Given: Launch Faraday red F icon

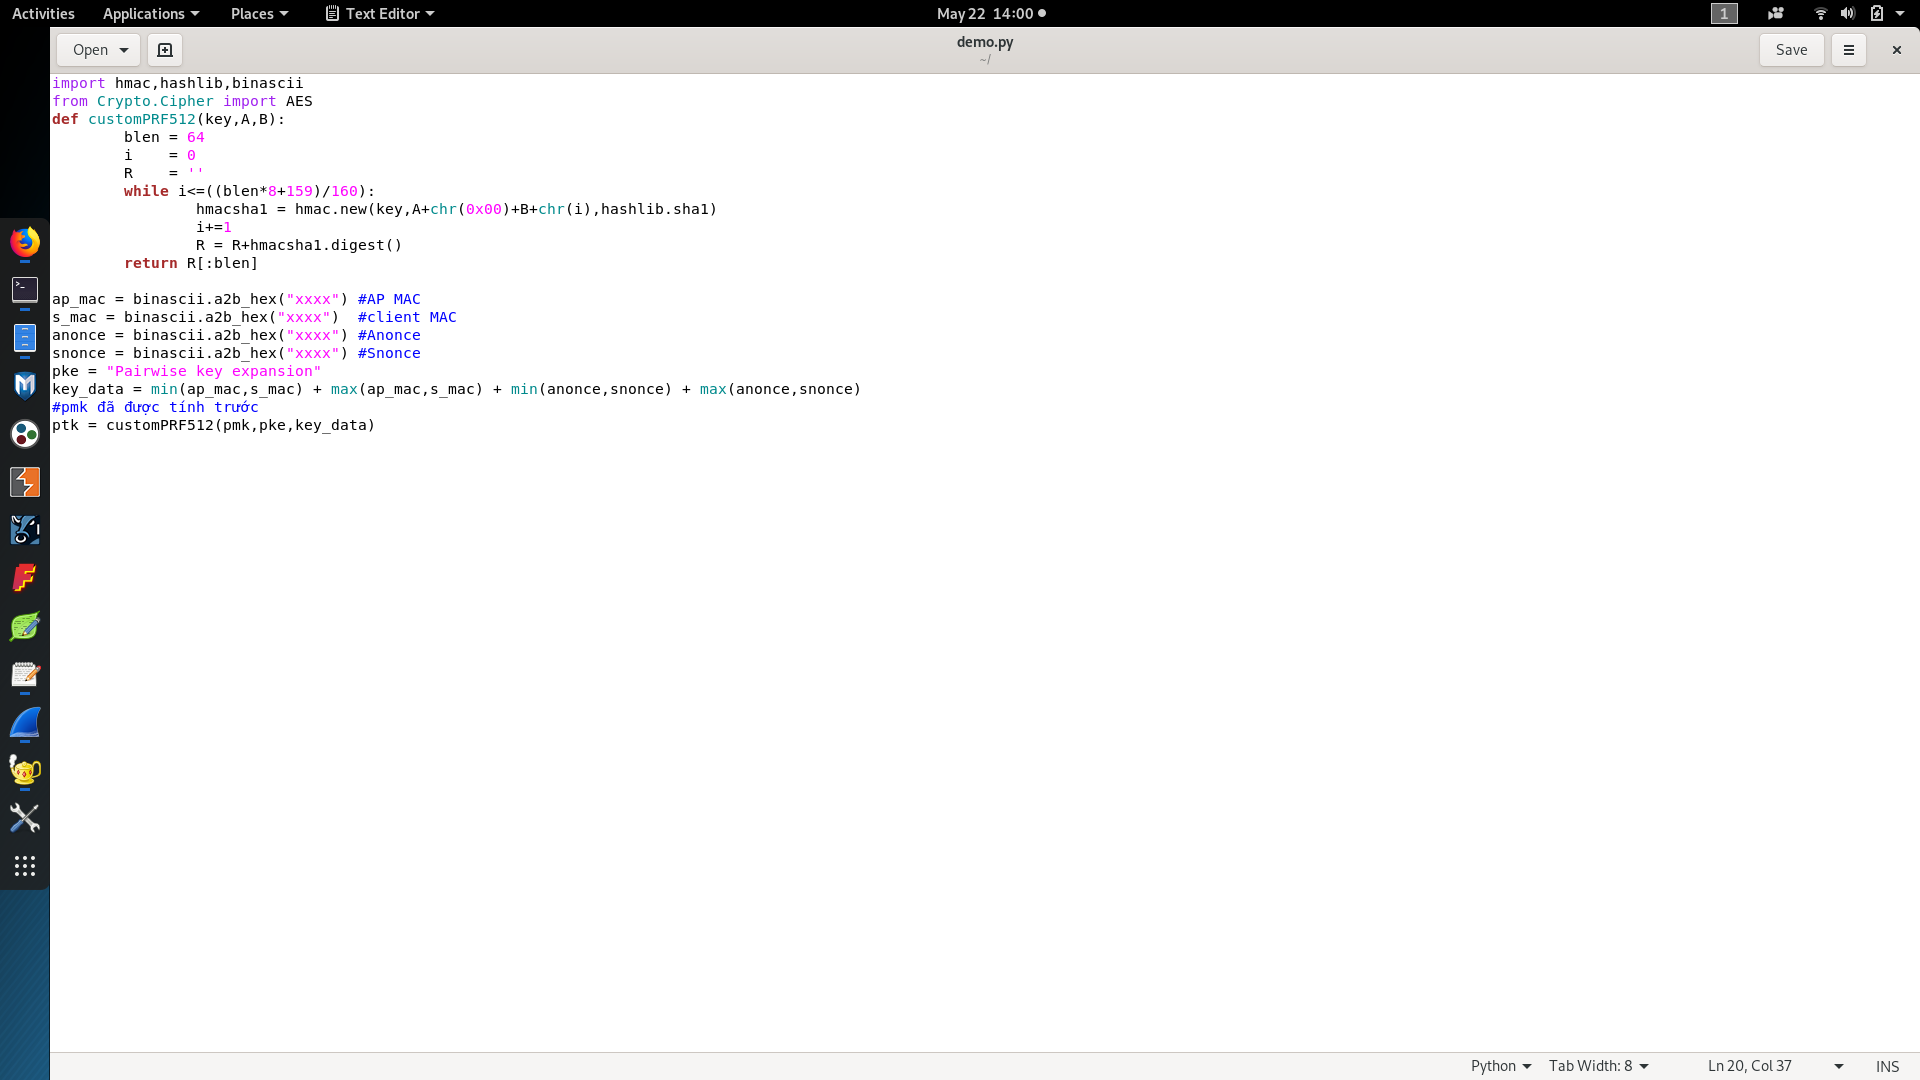Looking at the screenshot, I should [25, 578].
